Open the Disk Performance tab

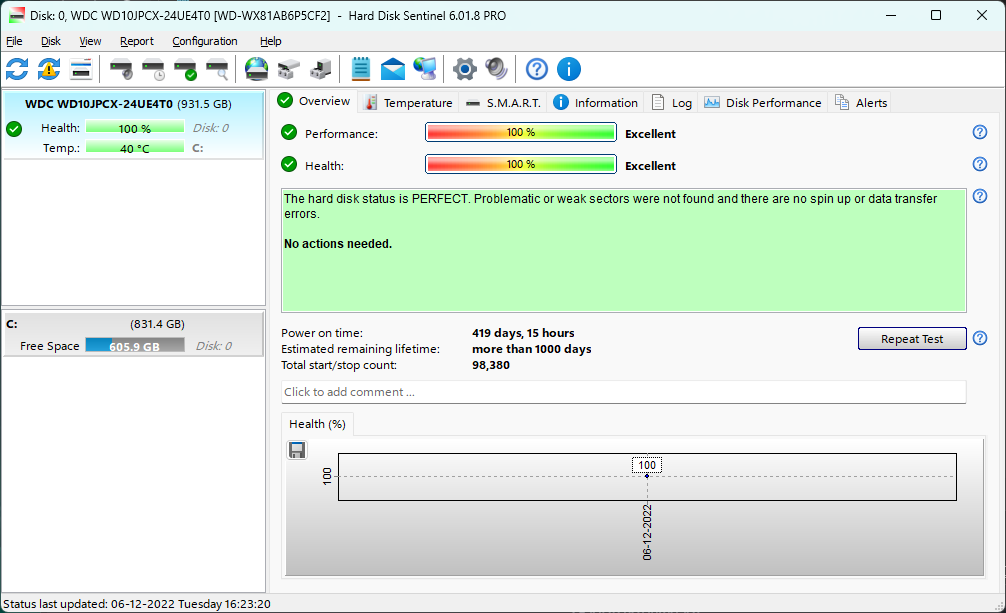(763, 102)
